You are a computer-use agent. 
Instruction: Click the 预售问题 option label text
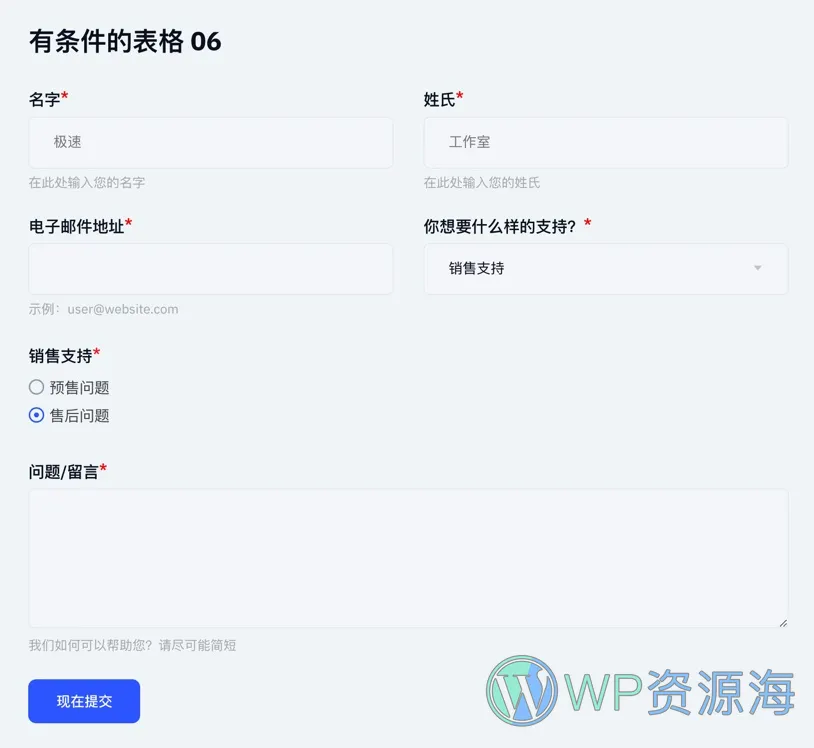click(79, 388)
